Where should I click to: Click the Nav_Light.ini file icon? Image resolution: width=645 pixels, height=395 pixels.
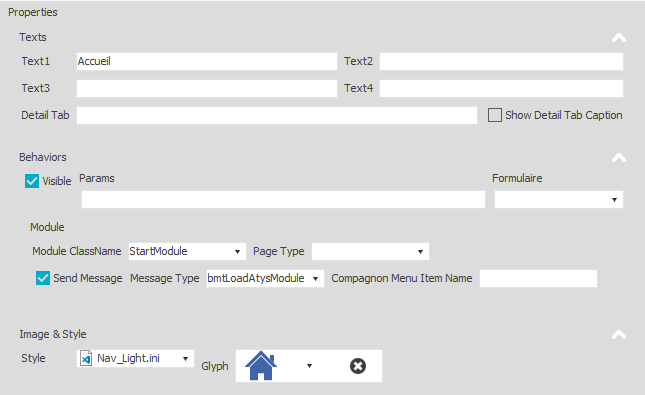coord(86,358)
